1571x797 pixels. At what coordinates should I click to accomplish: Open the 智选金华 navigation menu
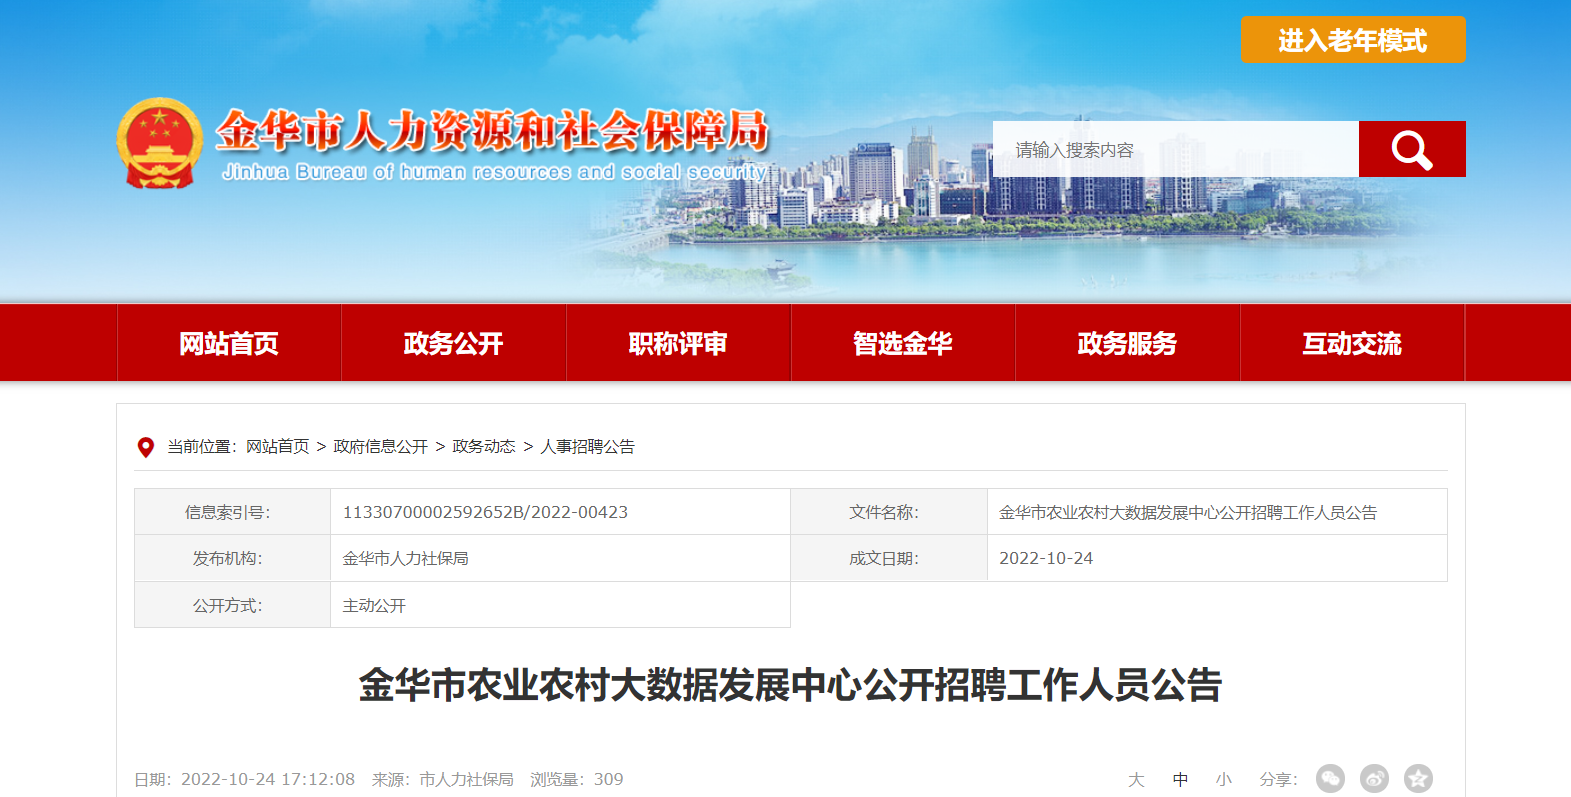point(903,343)
